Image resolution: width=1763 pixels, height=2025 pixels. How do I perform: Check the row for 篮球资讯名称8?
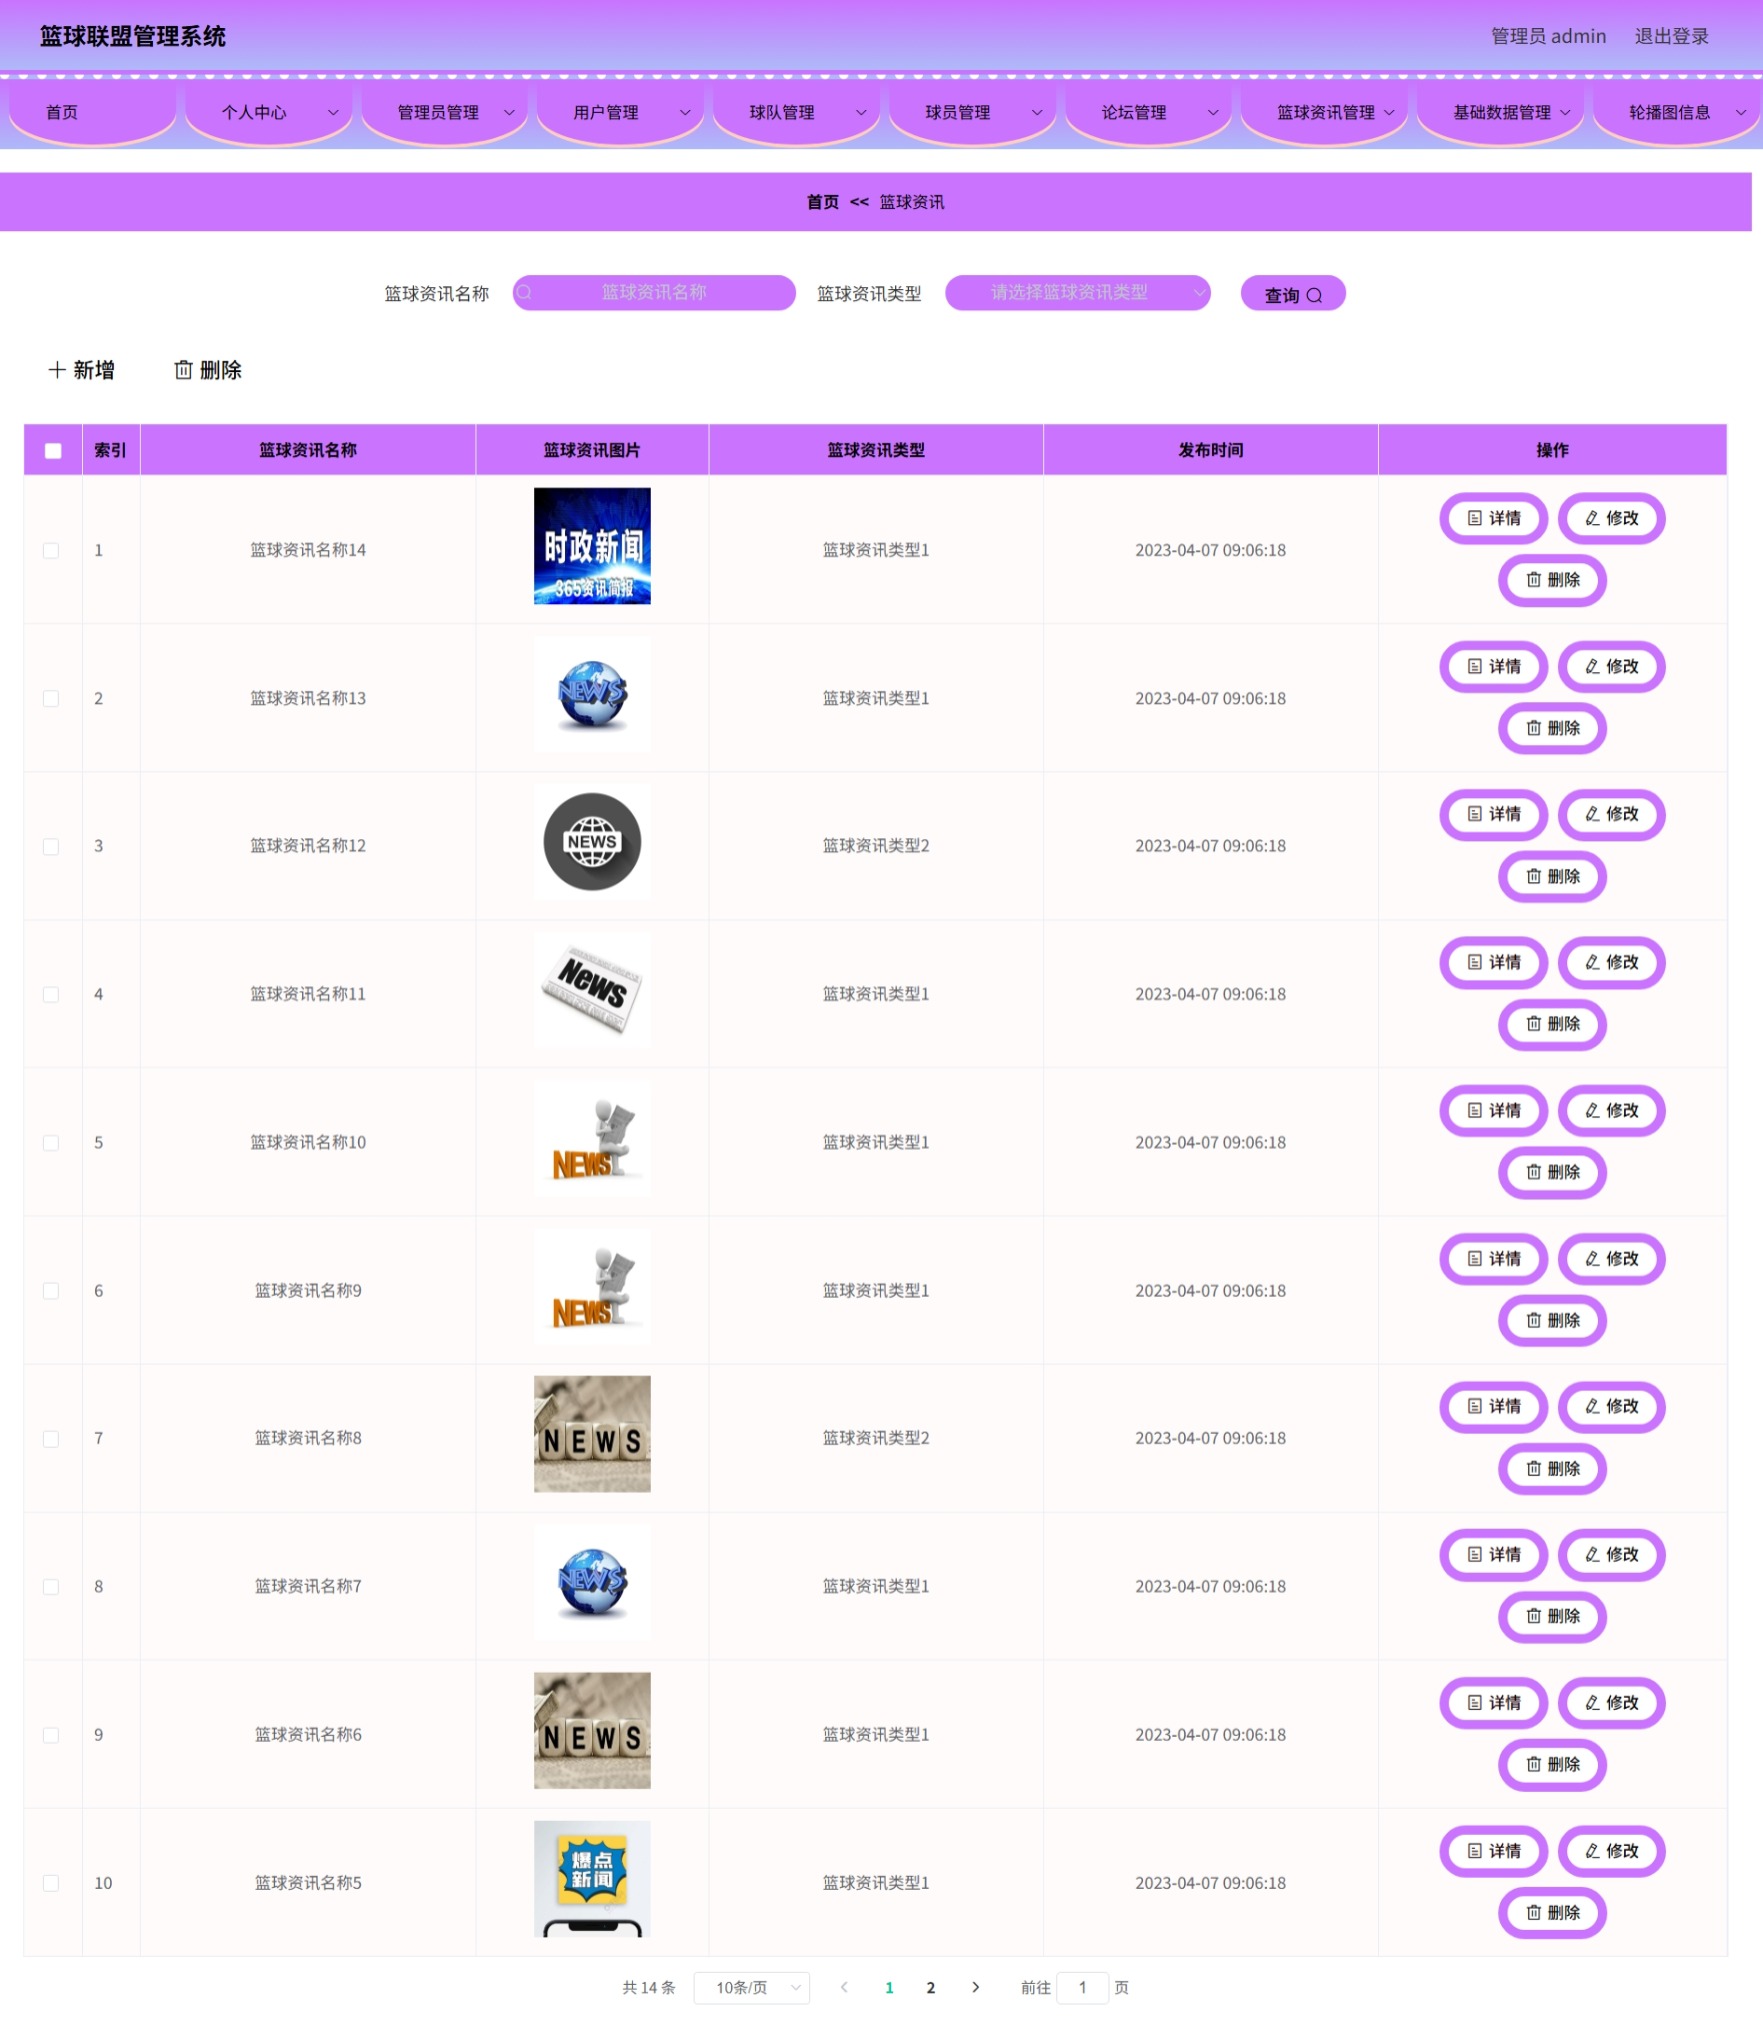pos(51,1439)
